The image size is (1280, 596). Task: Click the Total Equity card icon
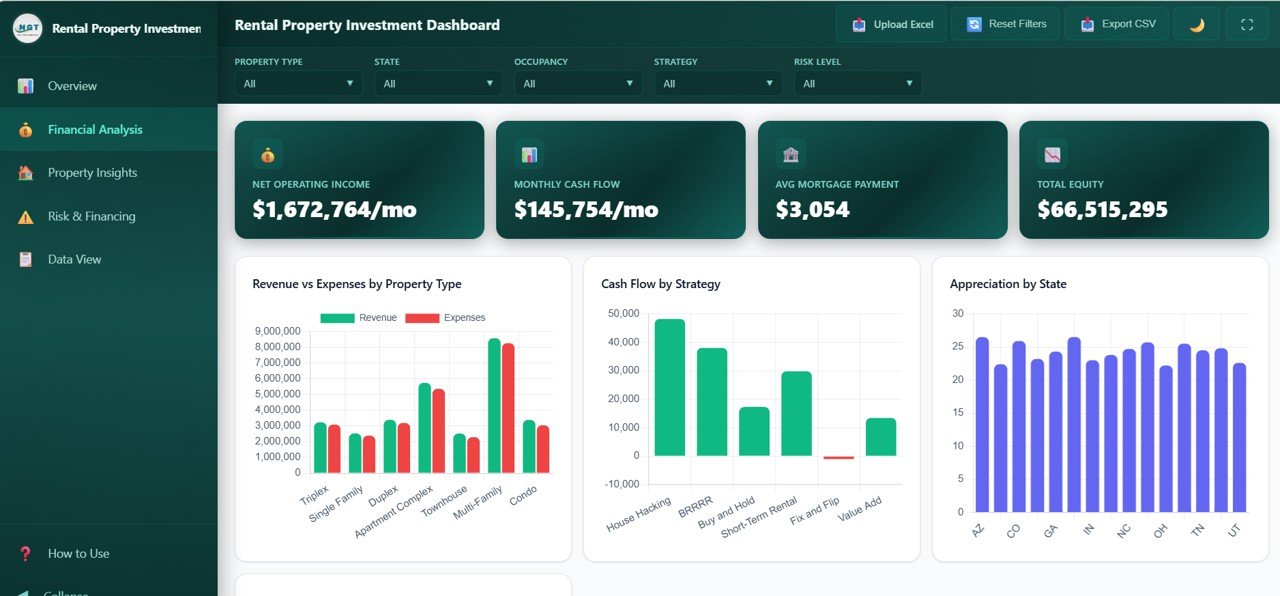[x=1053, y=154]
